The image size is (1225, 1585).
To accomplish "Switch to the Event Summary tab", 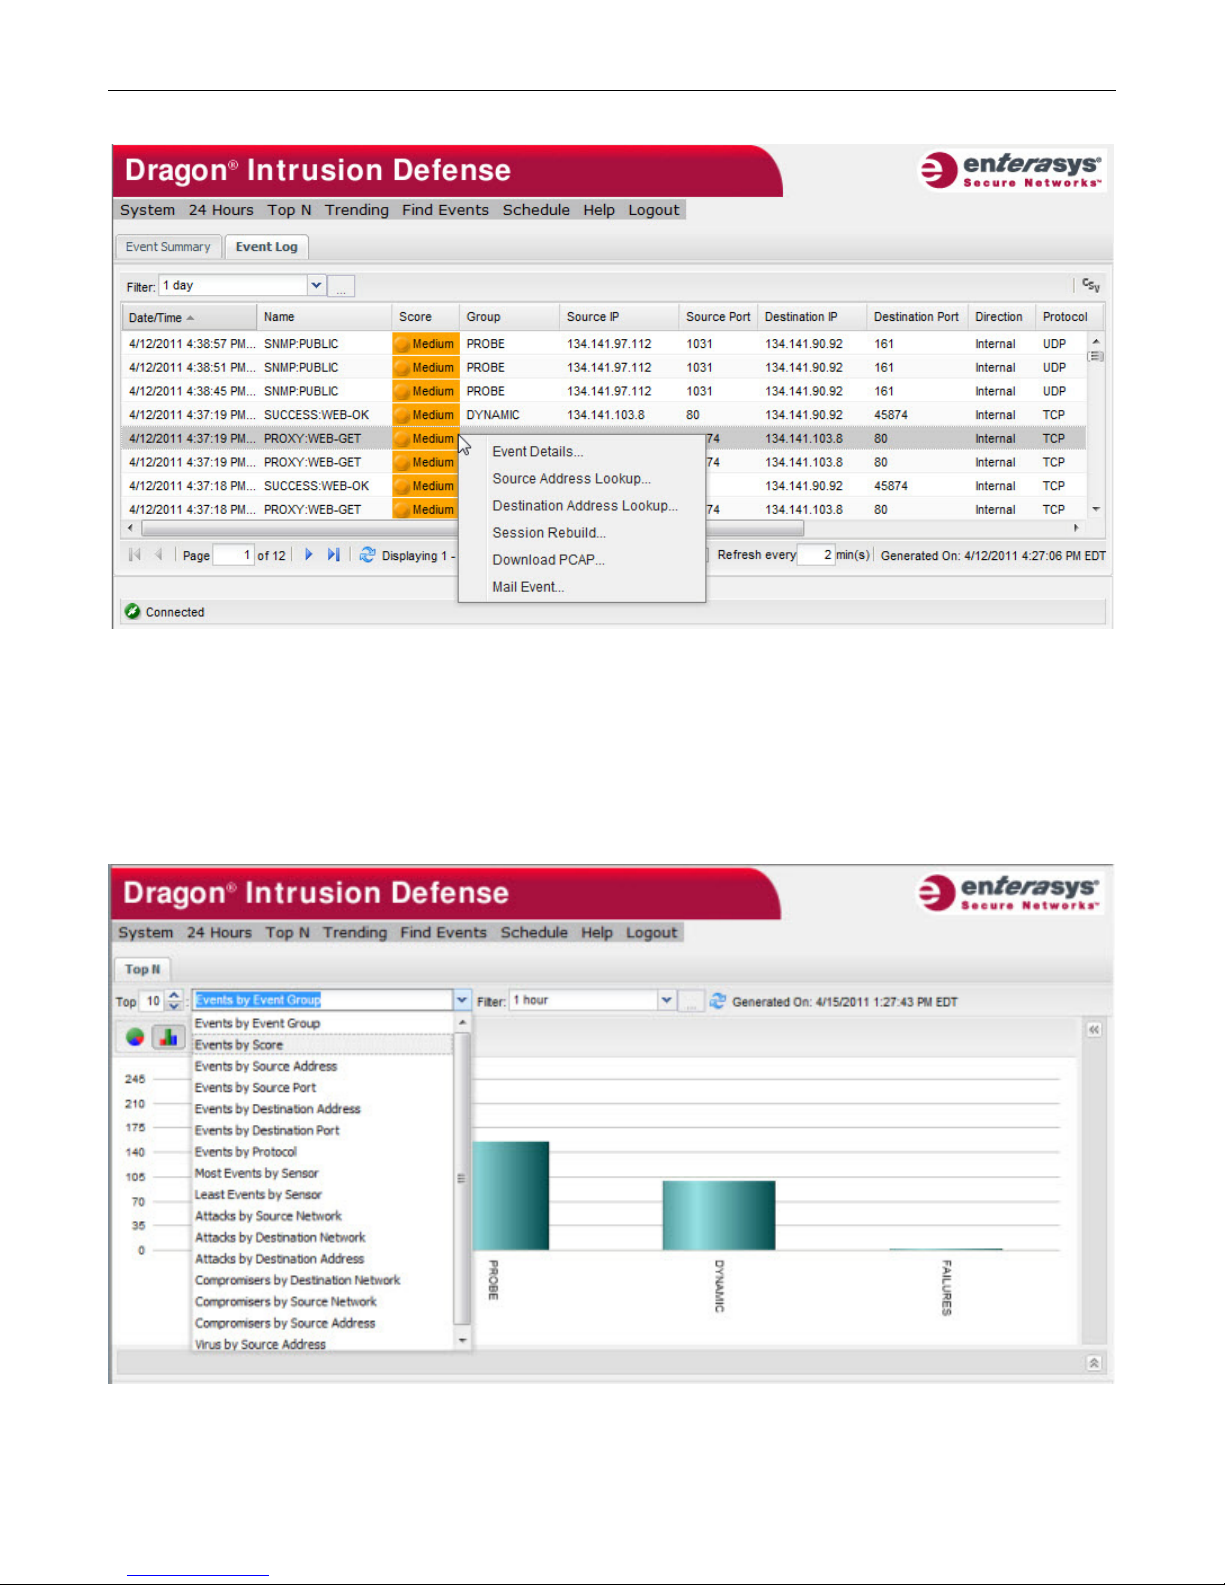I will [168, 247].
